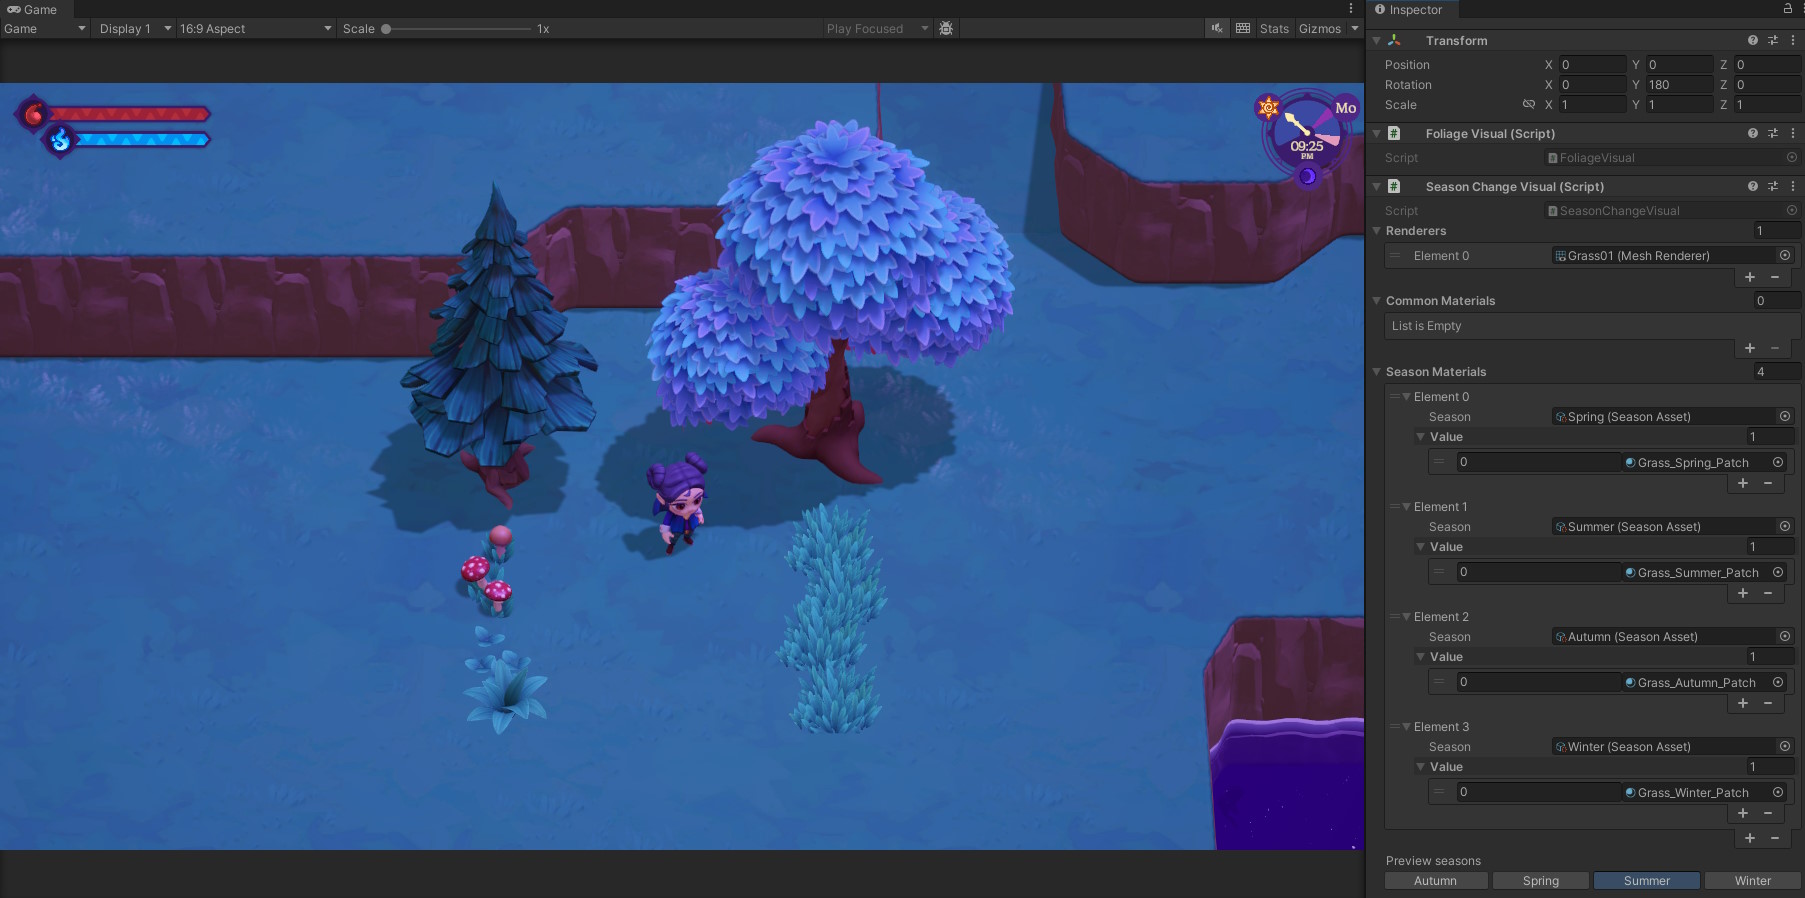
Task: Toggle constrained proportions link on Scale
Action: [1528, 105]
